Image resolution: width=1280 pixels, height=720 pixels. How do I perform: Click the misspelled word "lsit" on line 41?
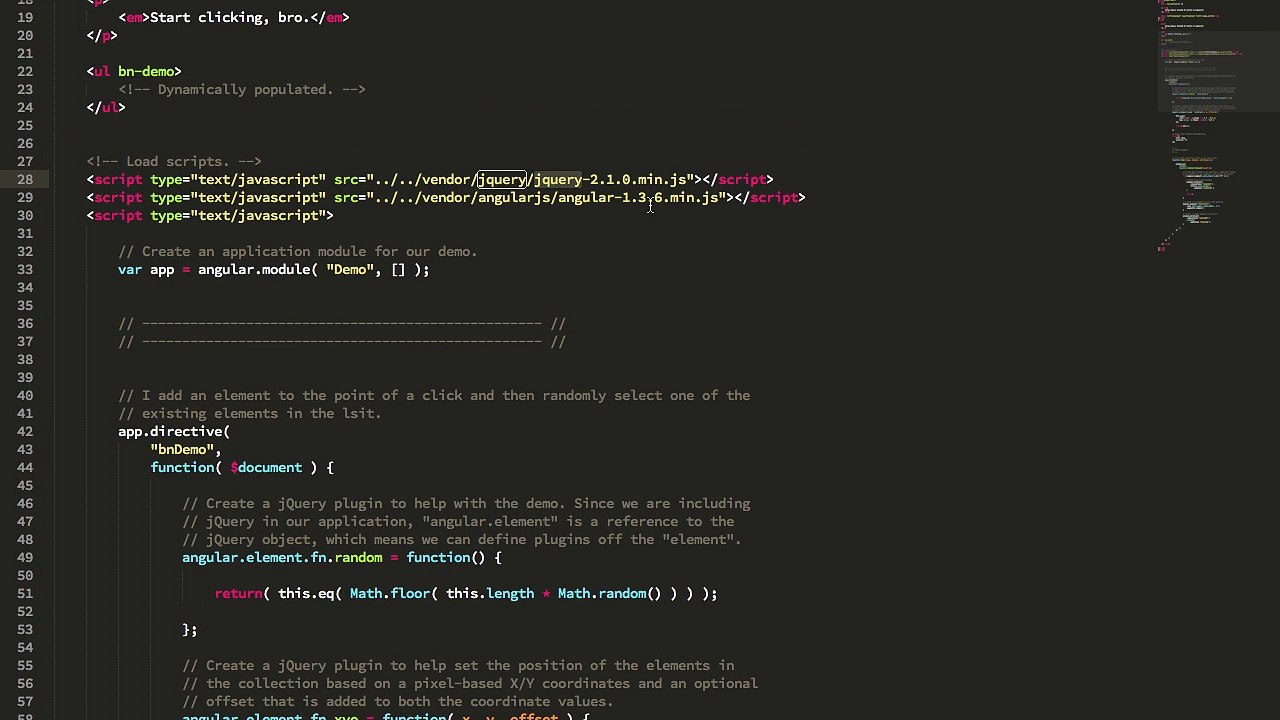(358, 414)
